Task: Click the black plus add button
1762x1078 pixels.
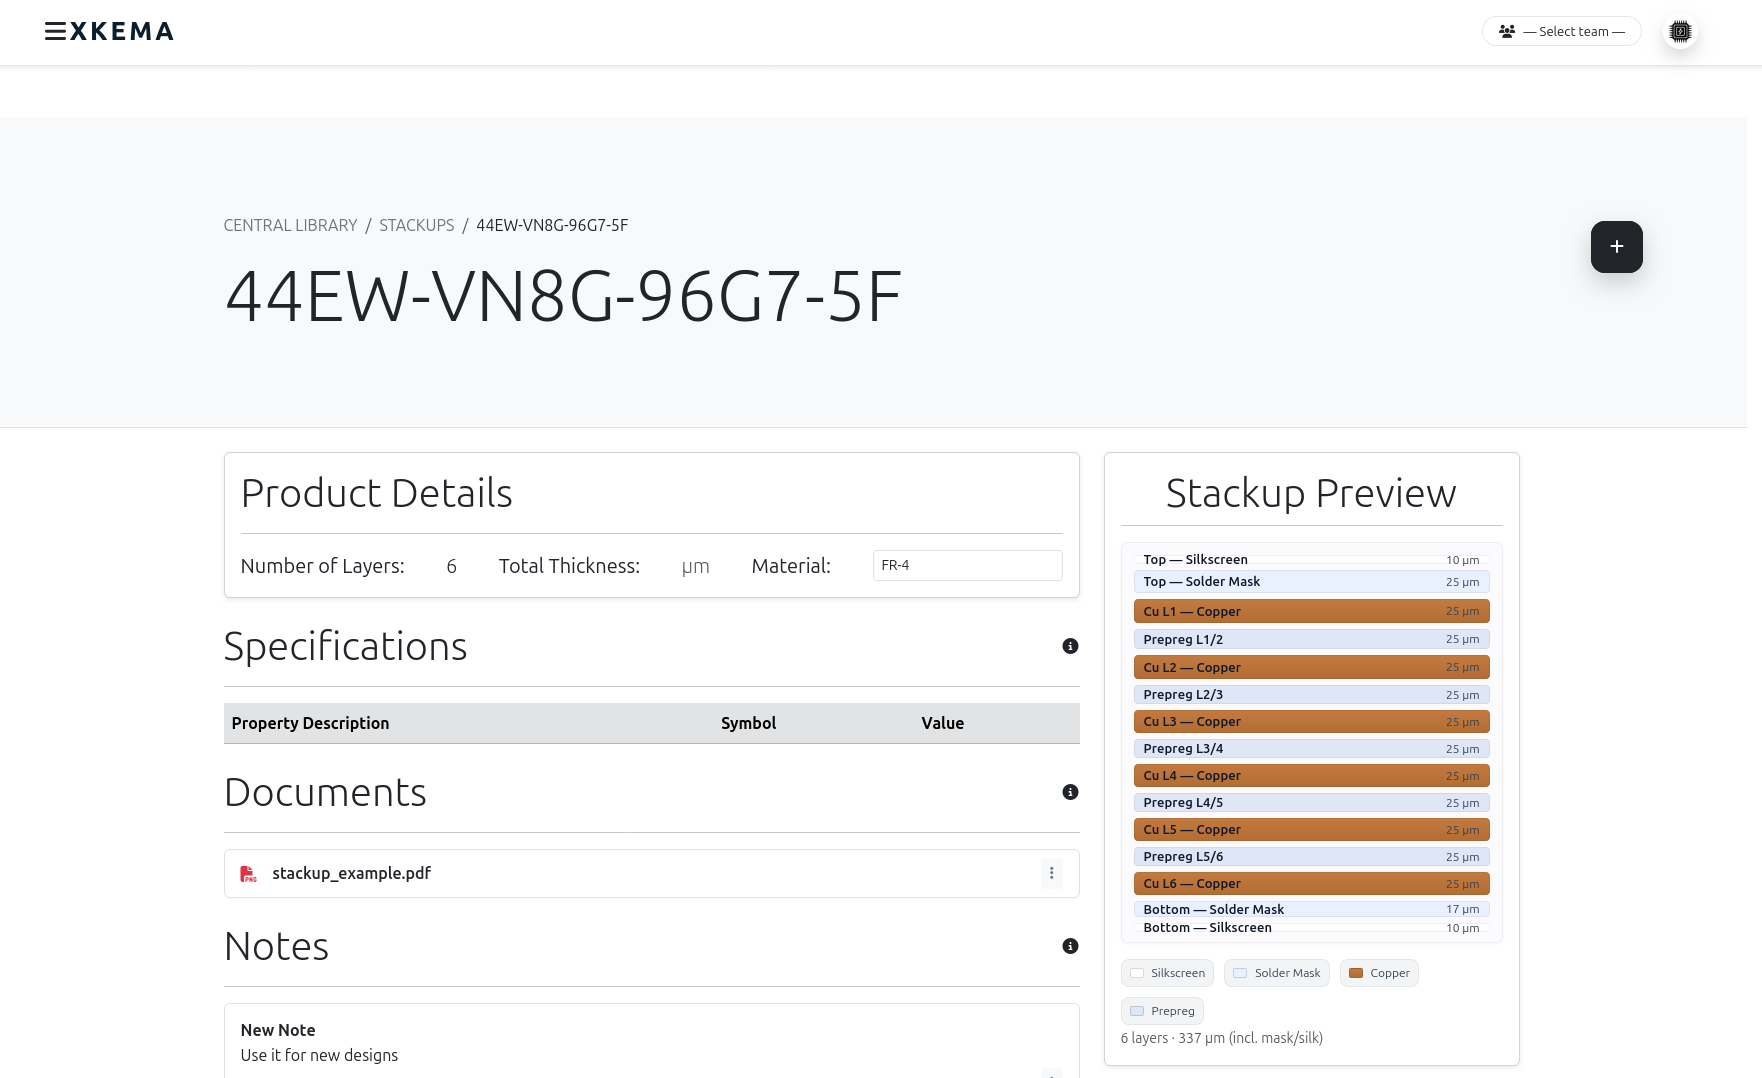Action: tap(1616, 246)
